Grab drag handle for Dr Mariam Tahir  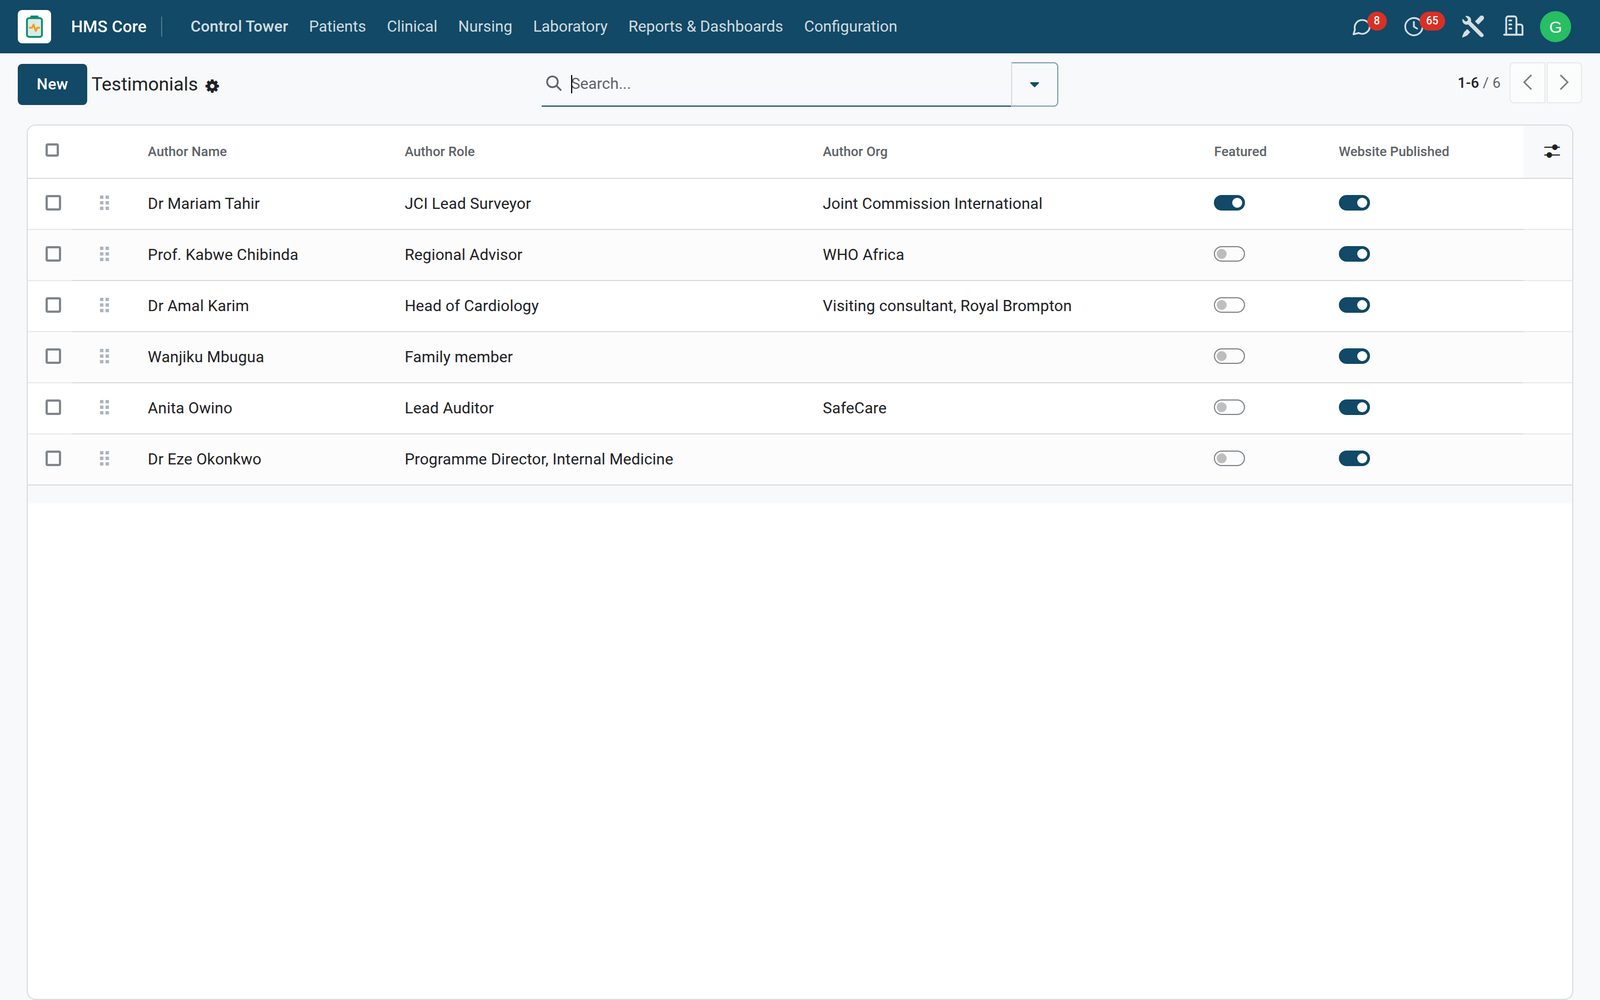(104, 203)
